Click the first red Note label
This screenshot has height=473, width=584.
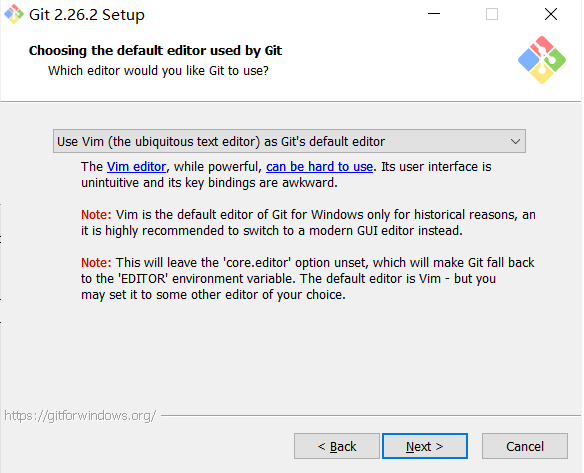pyautogui.click(x=96, y=215)
